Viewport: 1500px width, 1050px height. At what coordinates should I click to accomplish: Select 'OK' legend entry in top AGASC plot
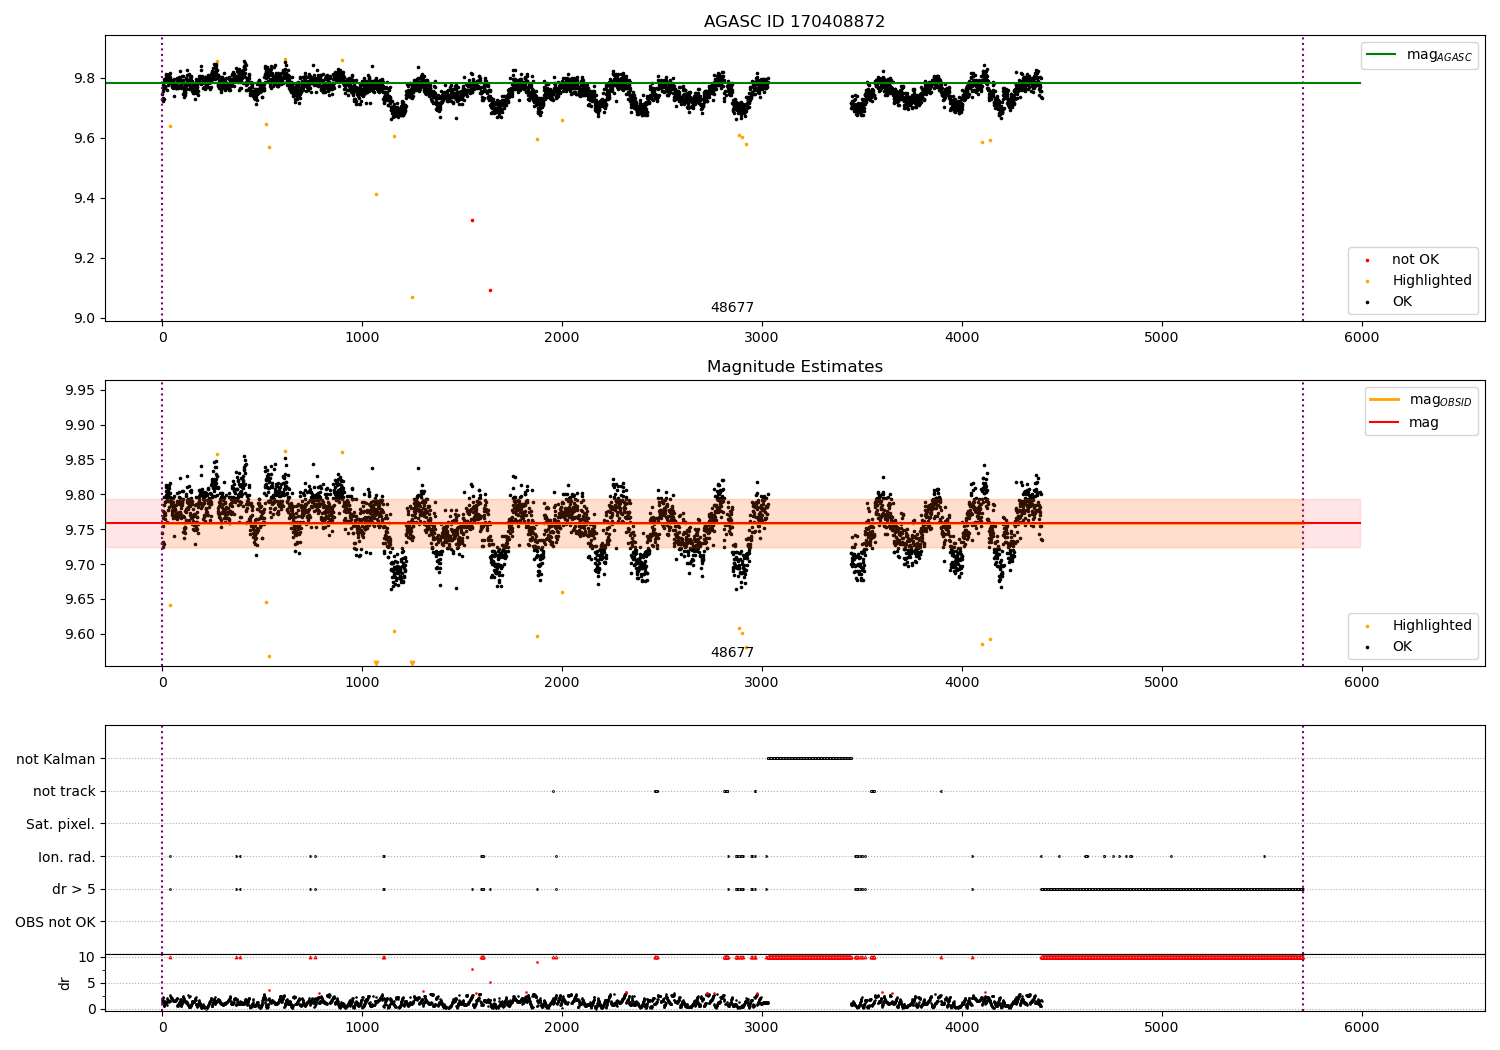(x=1402, y=302)
